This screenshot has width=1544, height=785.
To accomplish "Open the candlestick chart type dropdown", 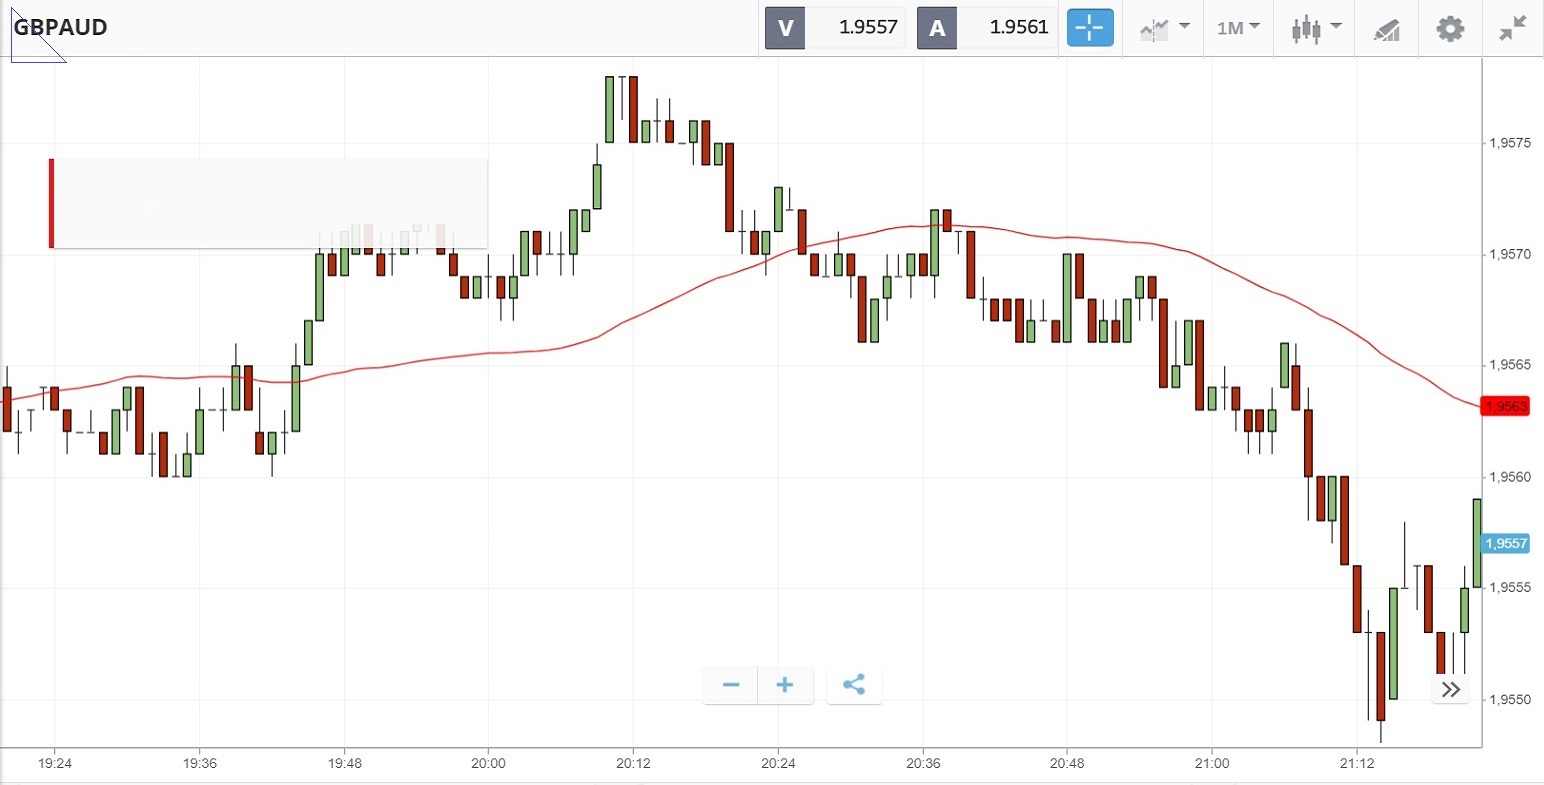I will [1315, 28].
